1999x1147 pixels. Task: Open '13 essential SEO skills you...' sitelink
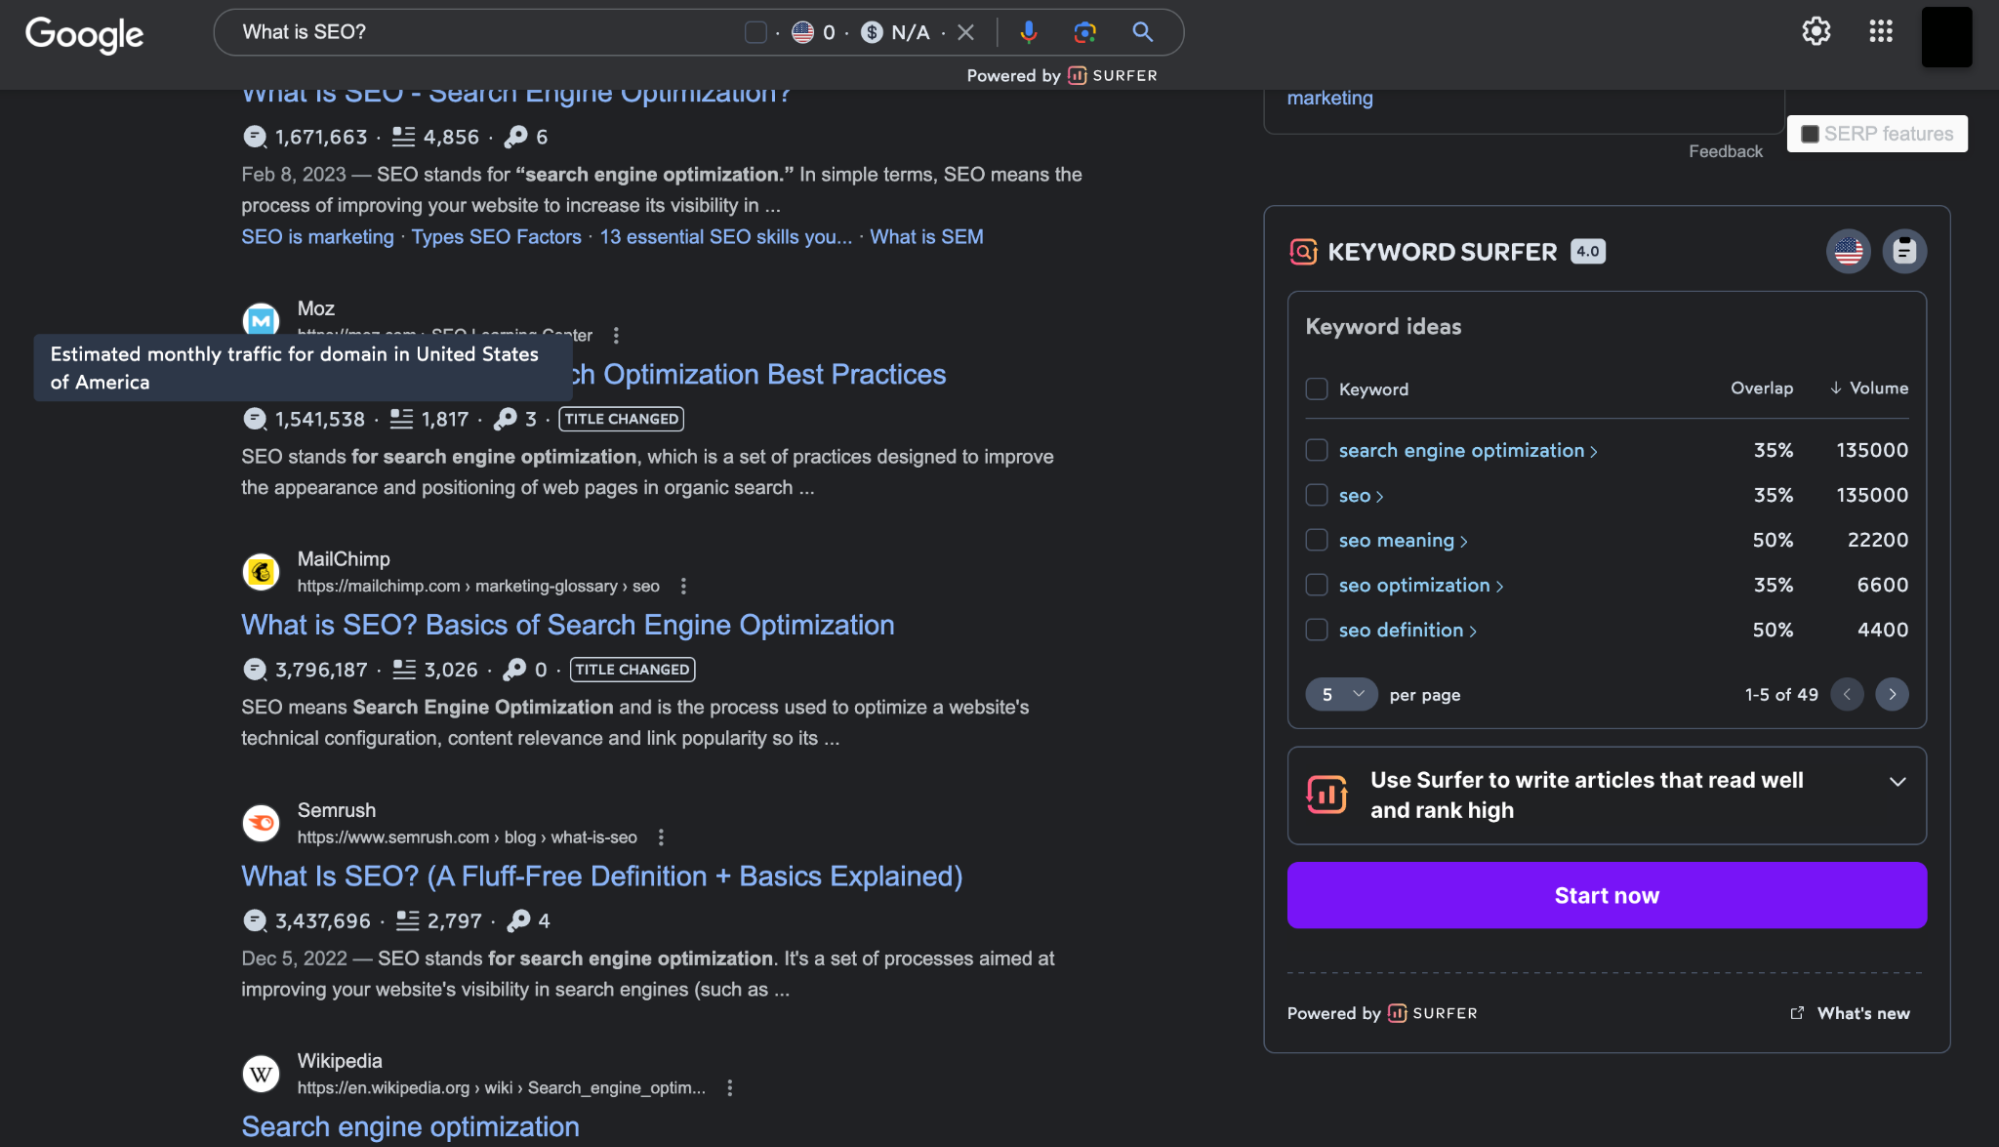[x=726, y=237]
